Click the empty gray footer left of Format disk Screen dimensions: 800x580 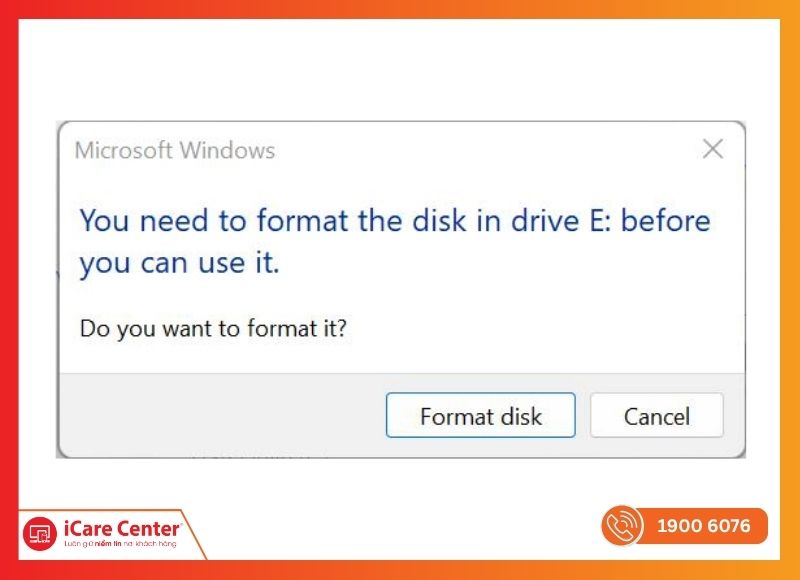[x=220, y=415]
